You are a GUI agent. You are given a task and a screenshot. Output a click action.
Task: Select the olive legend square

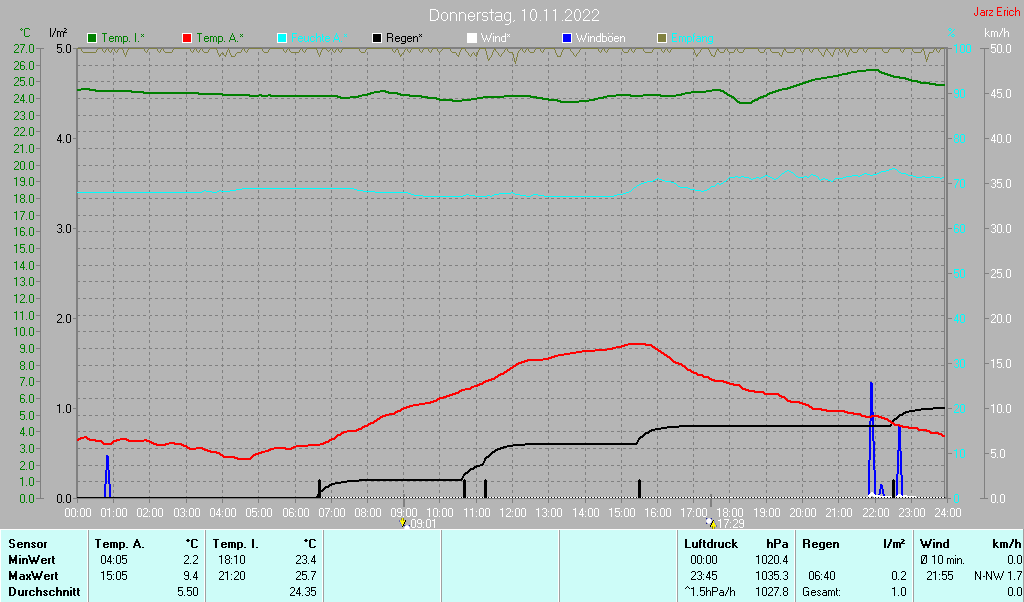point(661,38)
